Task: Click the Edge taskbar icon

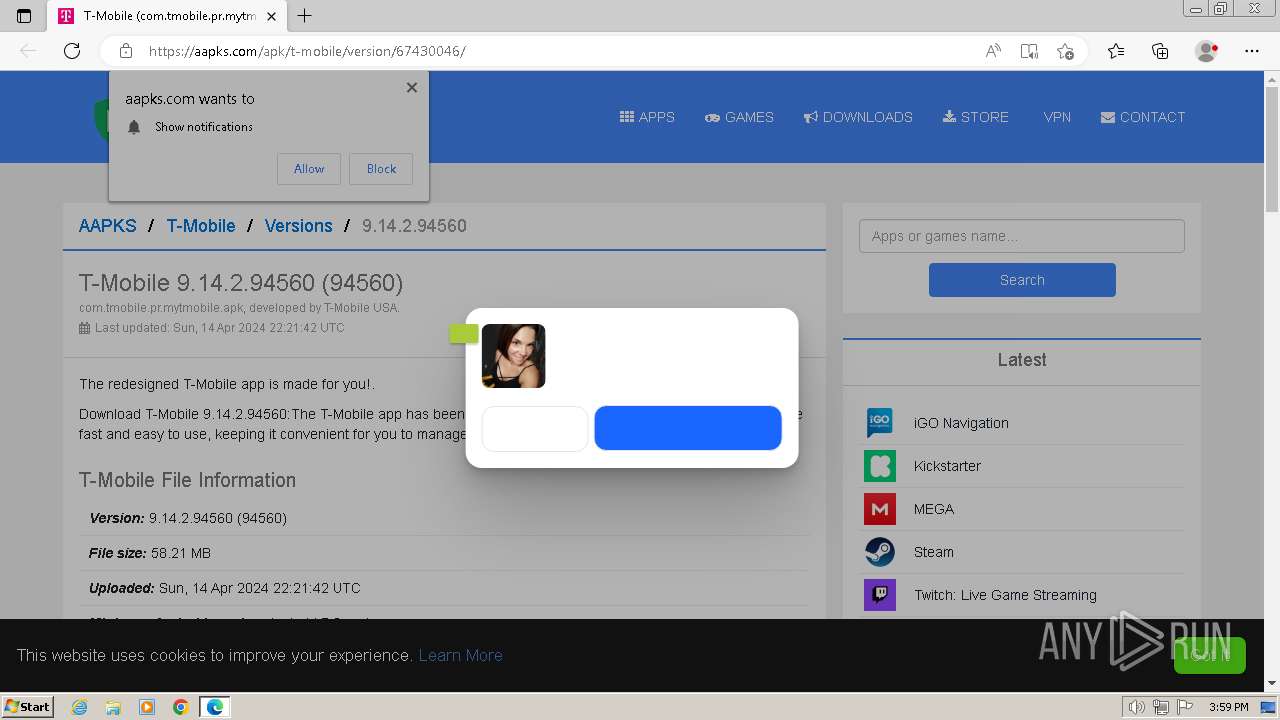Action: point(214,707)
